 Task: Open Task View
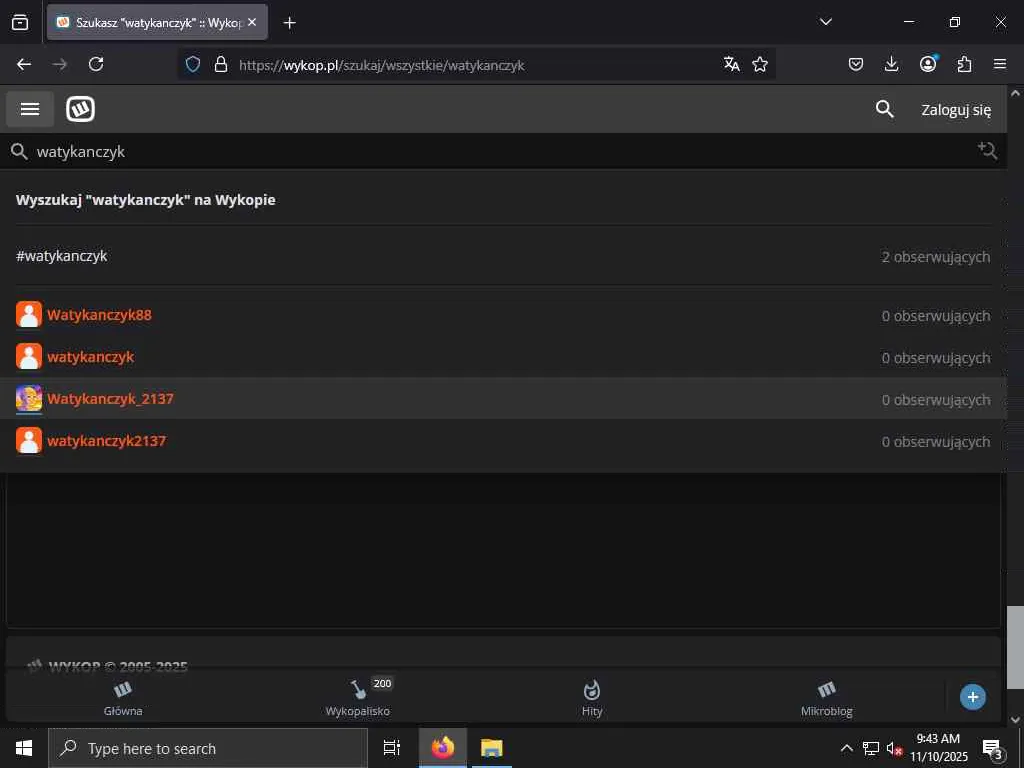(391, 748)
